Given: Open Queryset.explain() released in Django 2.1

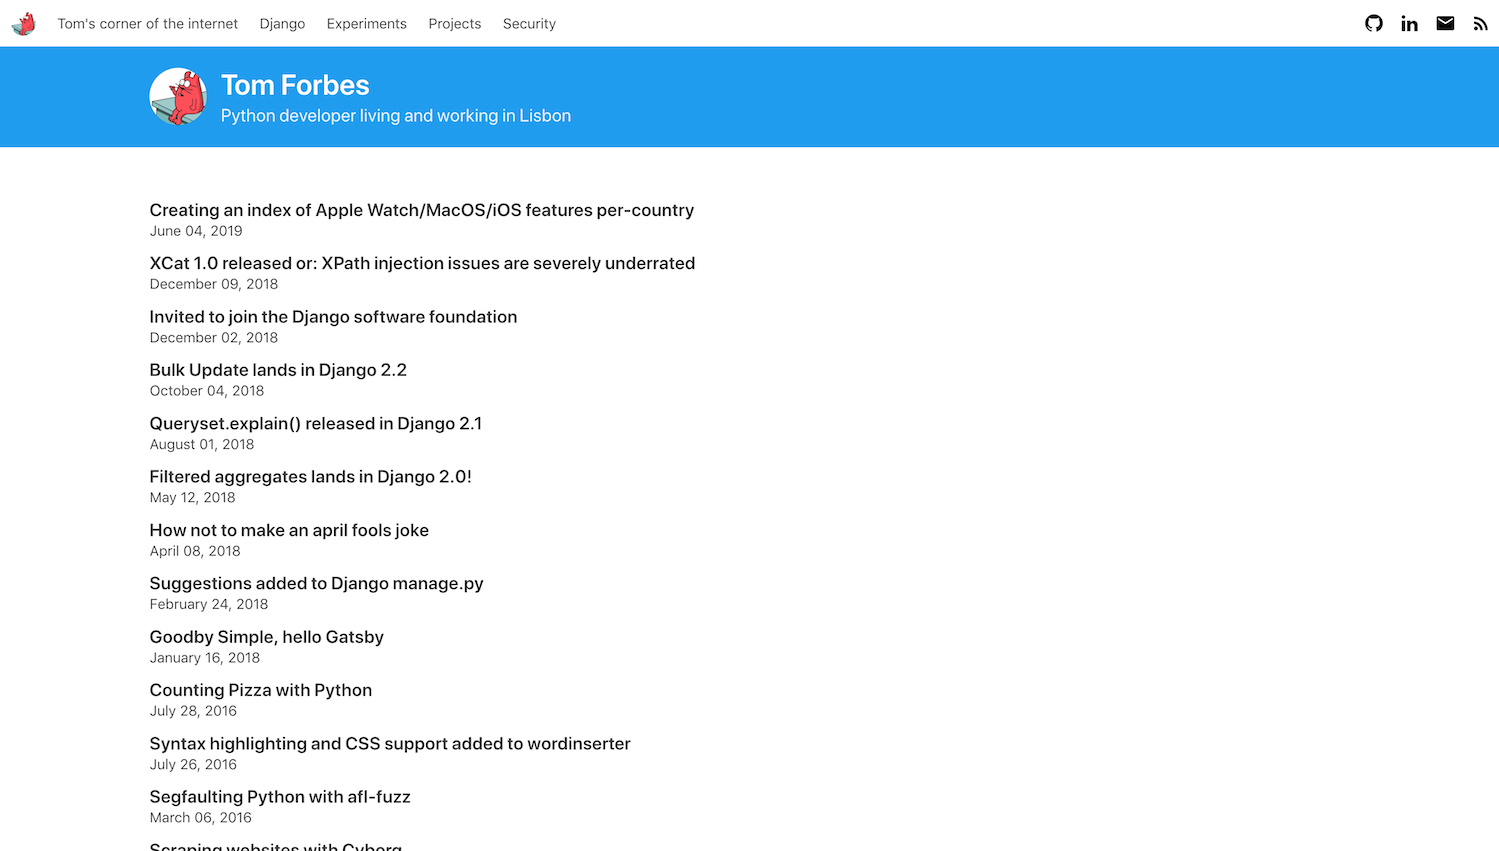Looking at the screenshot, I should (316, 424).
